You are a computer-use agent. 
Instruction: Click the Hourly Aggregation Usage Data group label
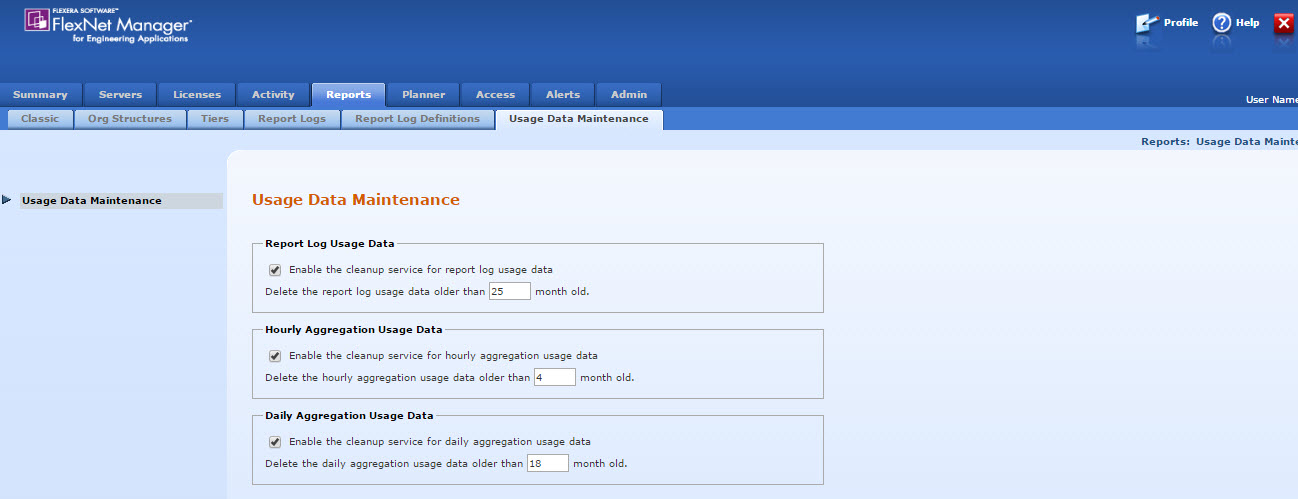354,329
